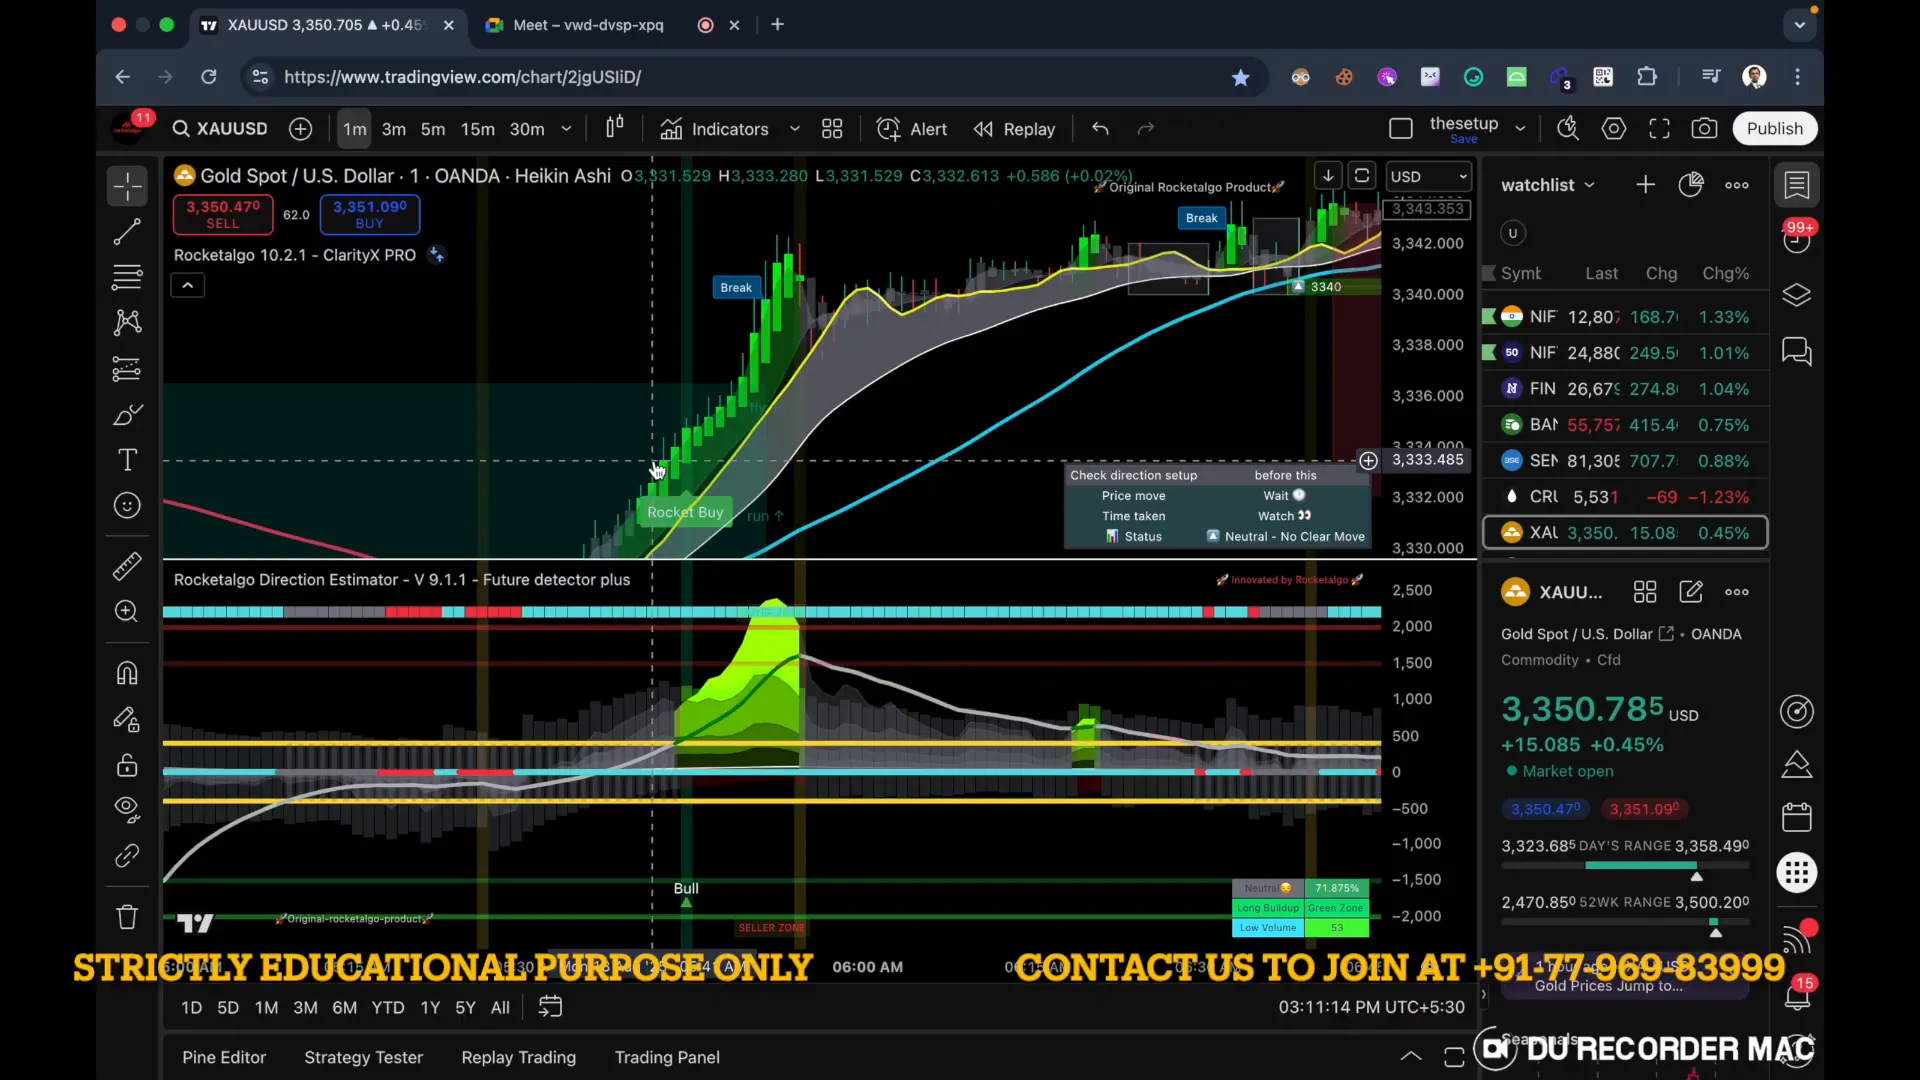Screen dimensions: 1920x1080
Task: Expand the favorite indicators dropdown arrow
Action: (x=795, y=129)
